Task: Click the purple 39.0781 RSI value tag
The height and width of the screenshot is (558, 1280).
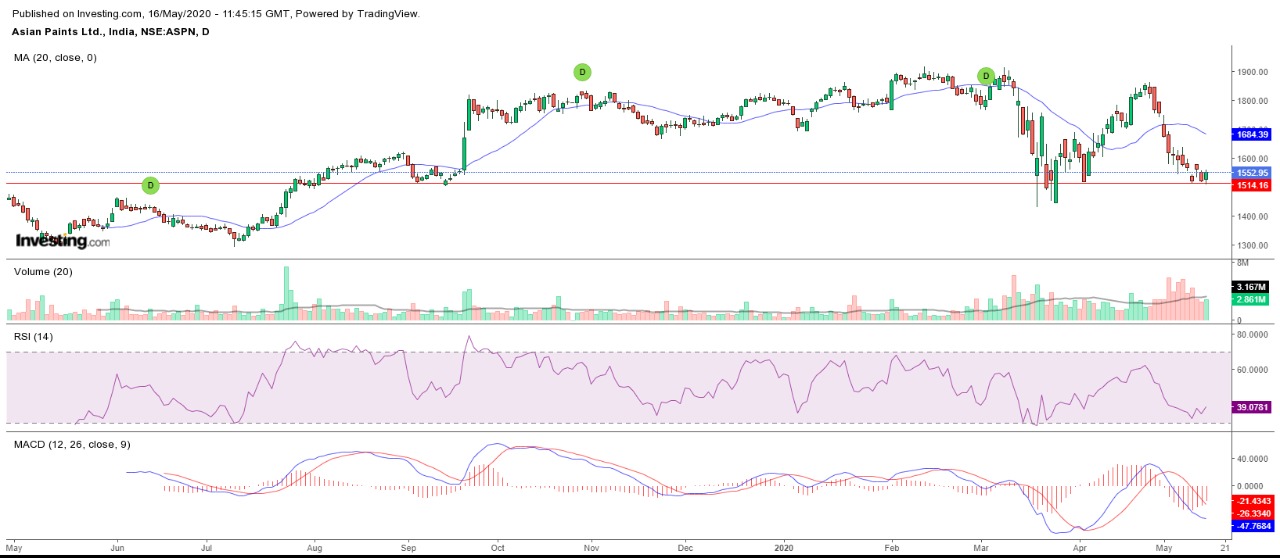Action: [1251, 408]
